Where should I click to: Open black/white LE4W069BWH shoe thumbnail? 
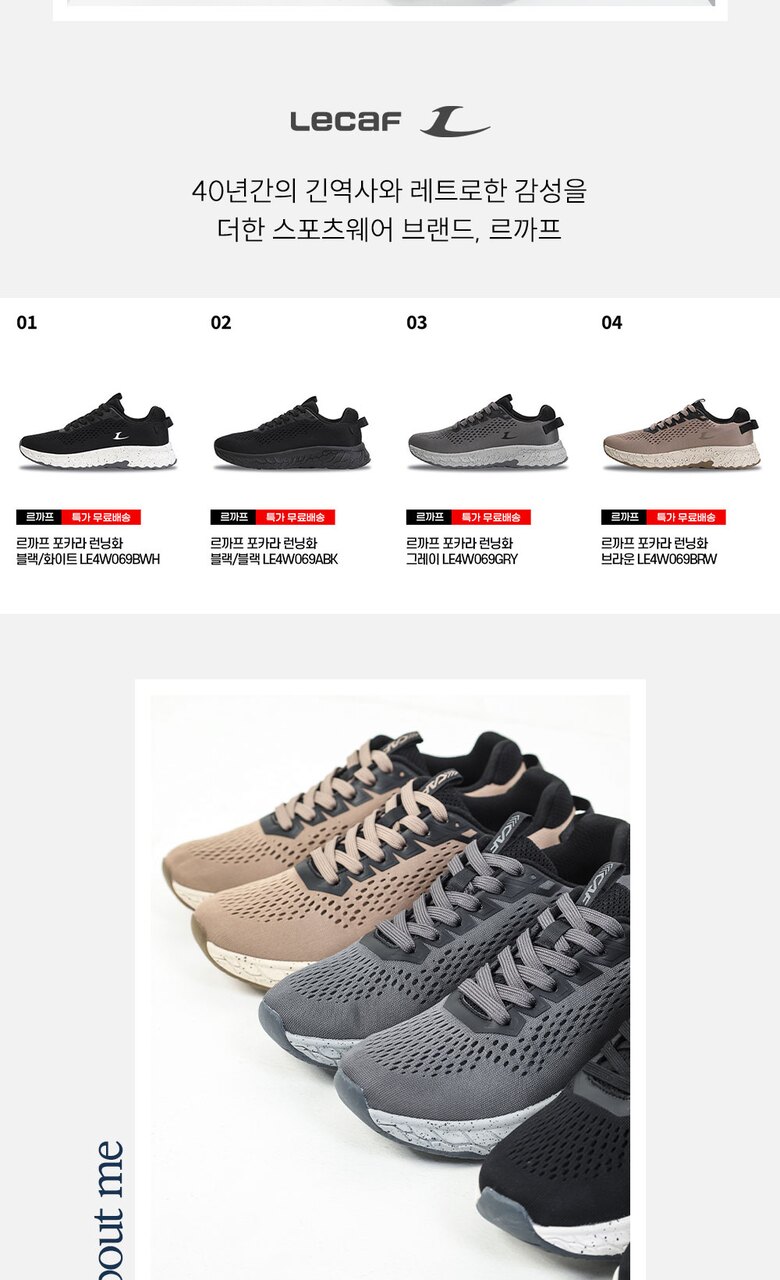pos(97,432)
